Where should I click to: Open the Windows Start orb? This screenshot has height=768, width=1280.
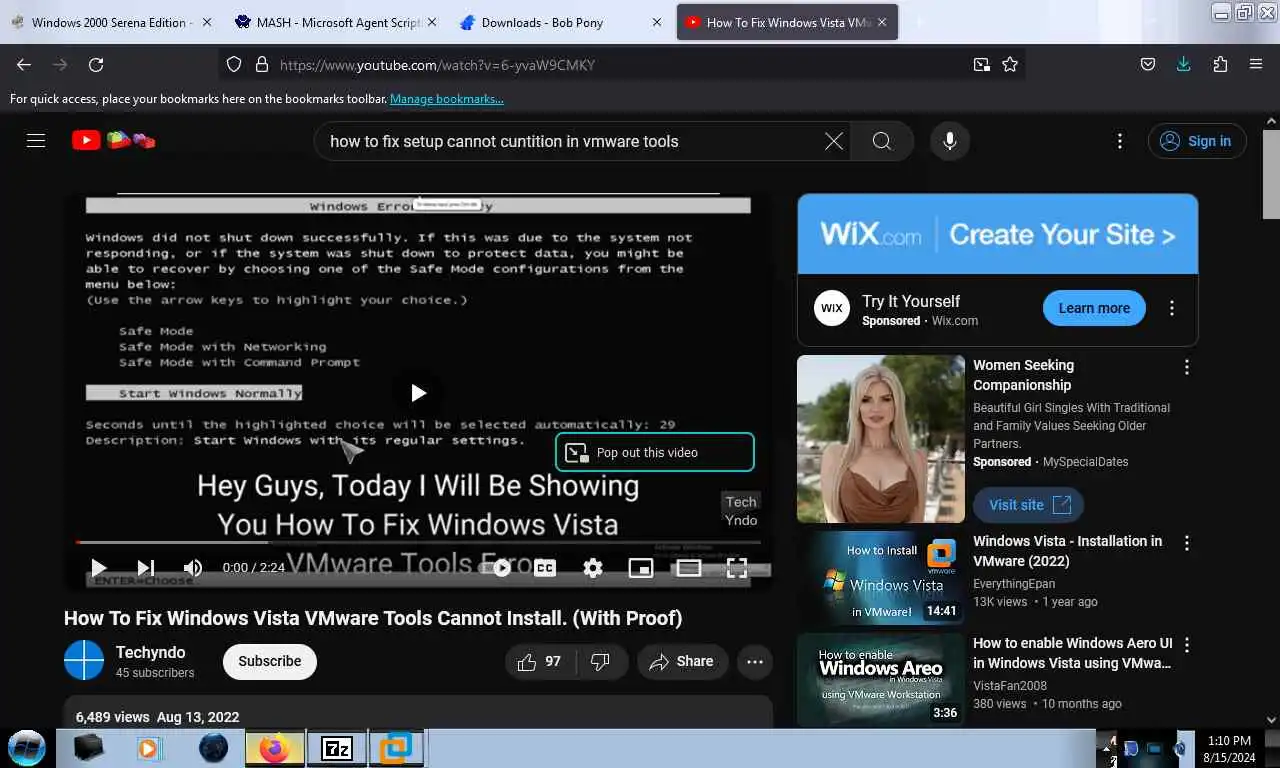tap(26, 747)
